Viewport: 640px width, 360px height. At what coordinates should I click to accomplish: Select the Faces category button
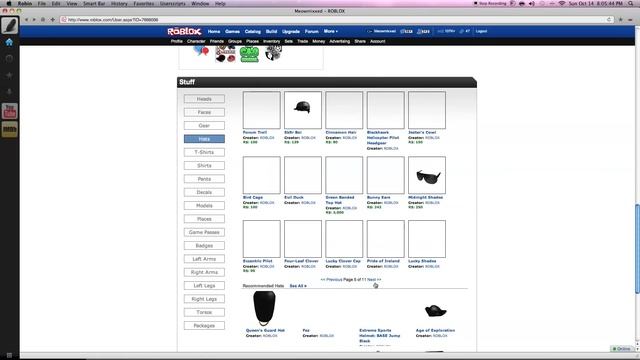click(x=204, y=112)
